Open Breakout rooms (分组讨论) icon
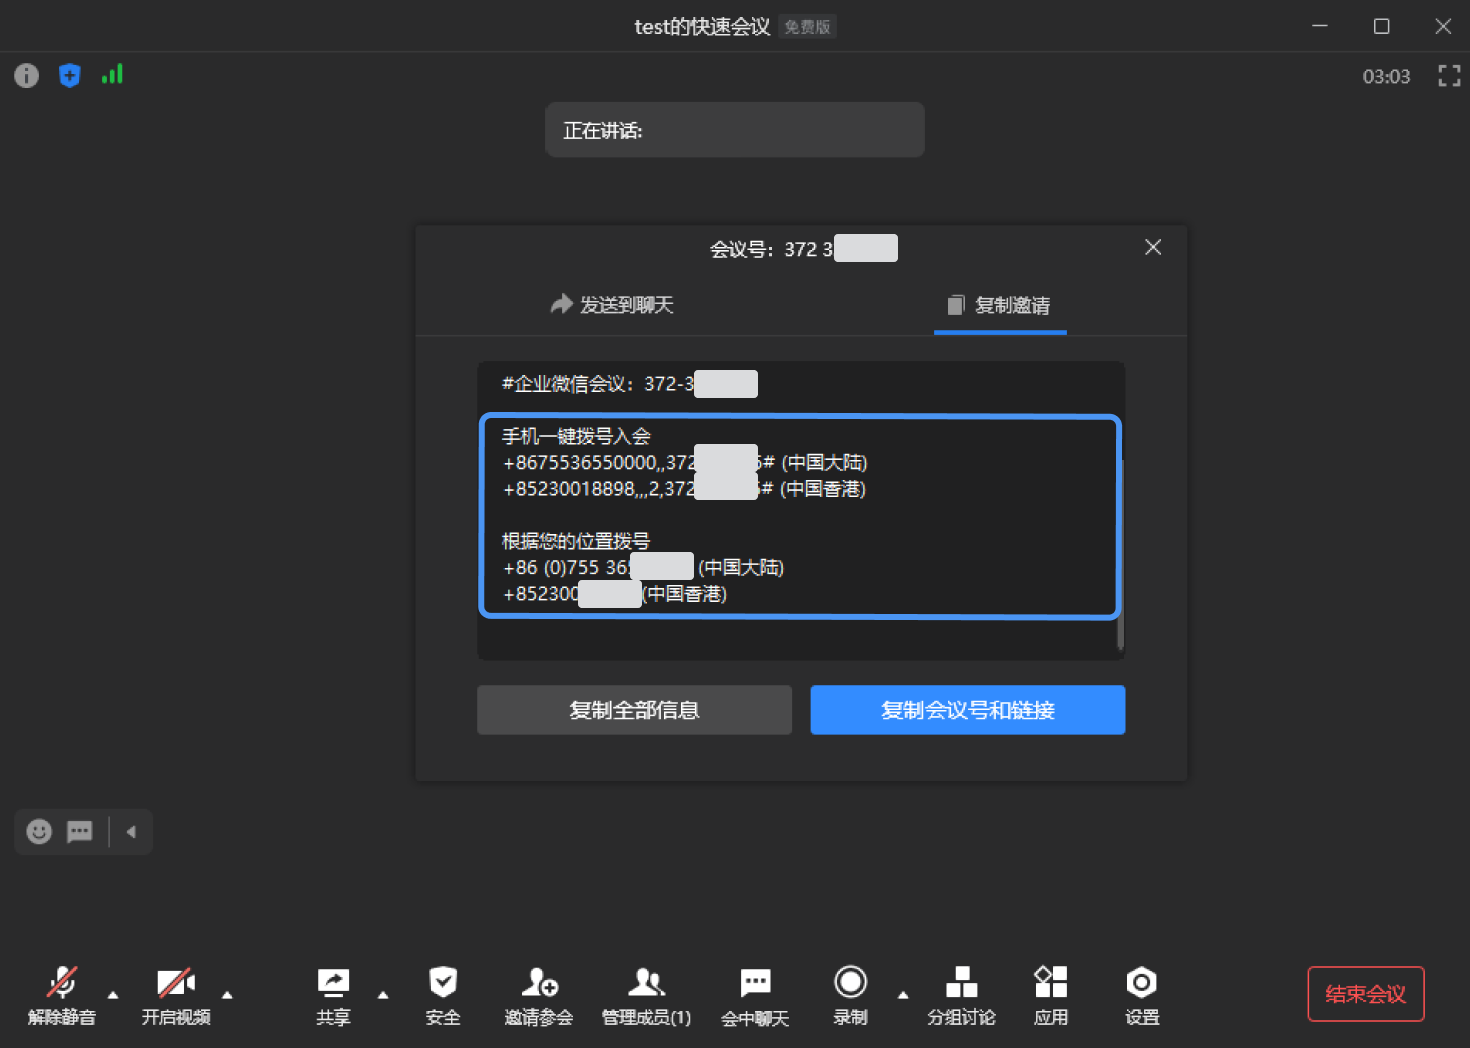 [961, 994]
